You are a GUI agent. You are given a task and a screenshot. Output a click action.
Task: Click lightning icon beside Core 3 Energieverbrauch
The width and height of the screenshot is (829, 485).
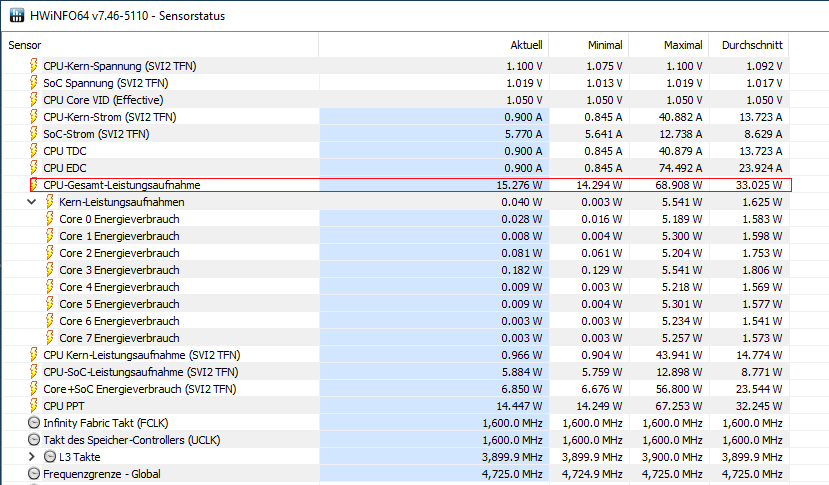point(50,269)
